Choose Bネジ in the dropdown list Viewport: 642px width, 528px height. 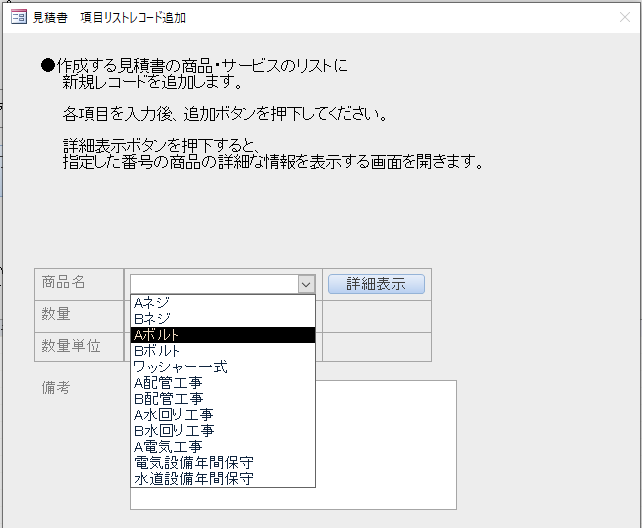point(222,319)
